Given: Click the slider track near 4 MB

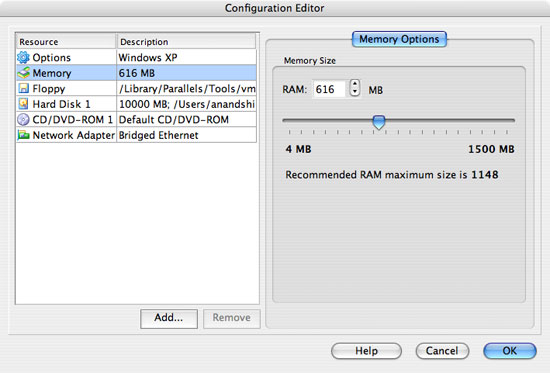Looking at the screenshot, I should 289,120.
